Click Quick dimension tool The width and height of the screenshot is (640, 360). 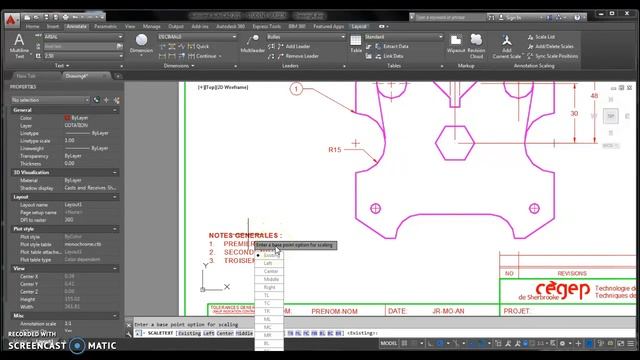[x=198, y=47]
